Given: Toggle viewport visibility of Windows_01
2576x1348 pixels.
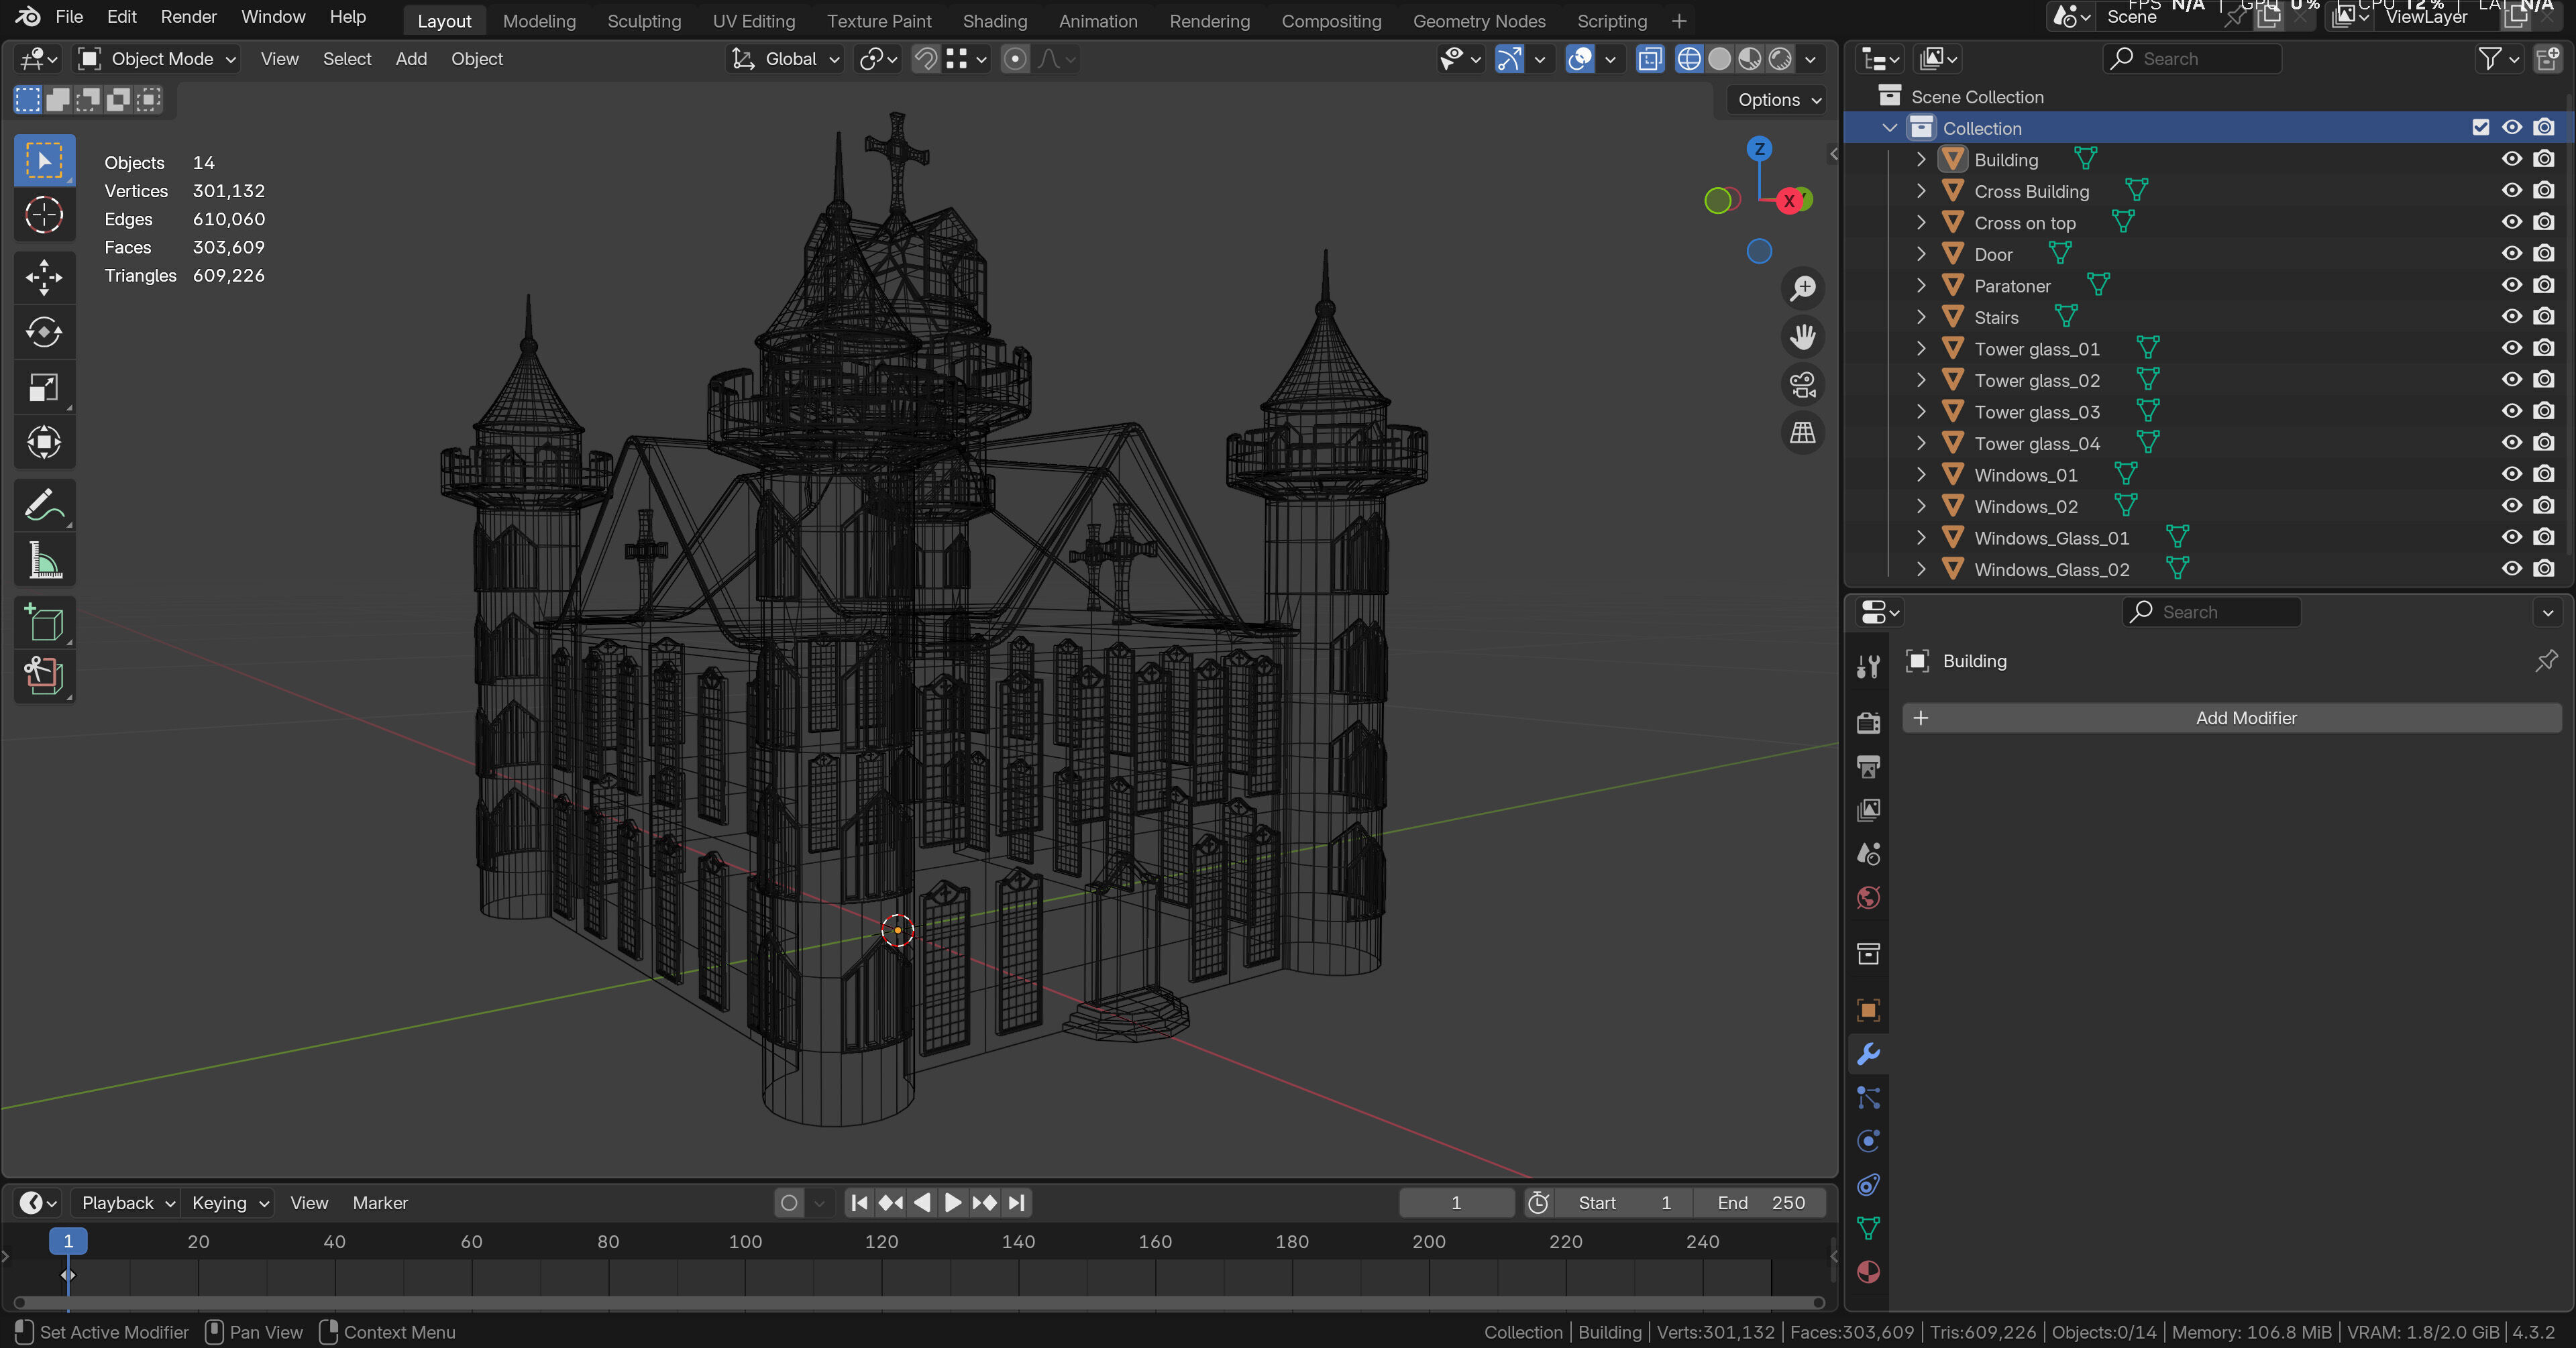Looking at the screenshot, I should (2512, 474).
